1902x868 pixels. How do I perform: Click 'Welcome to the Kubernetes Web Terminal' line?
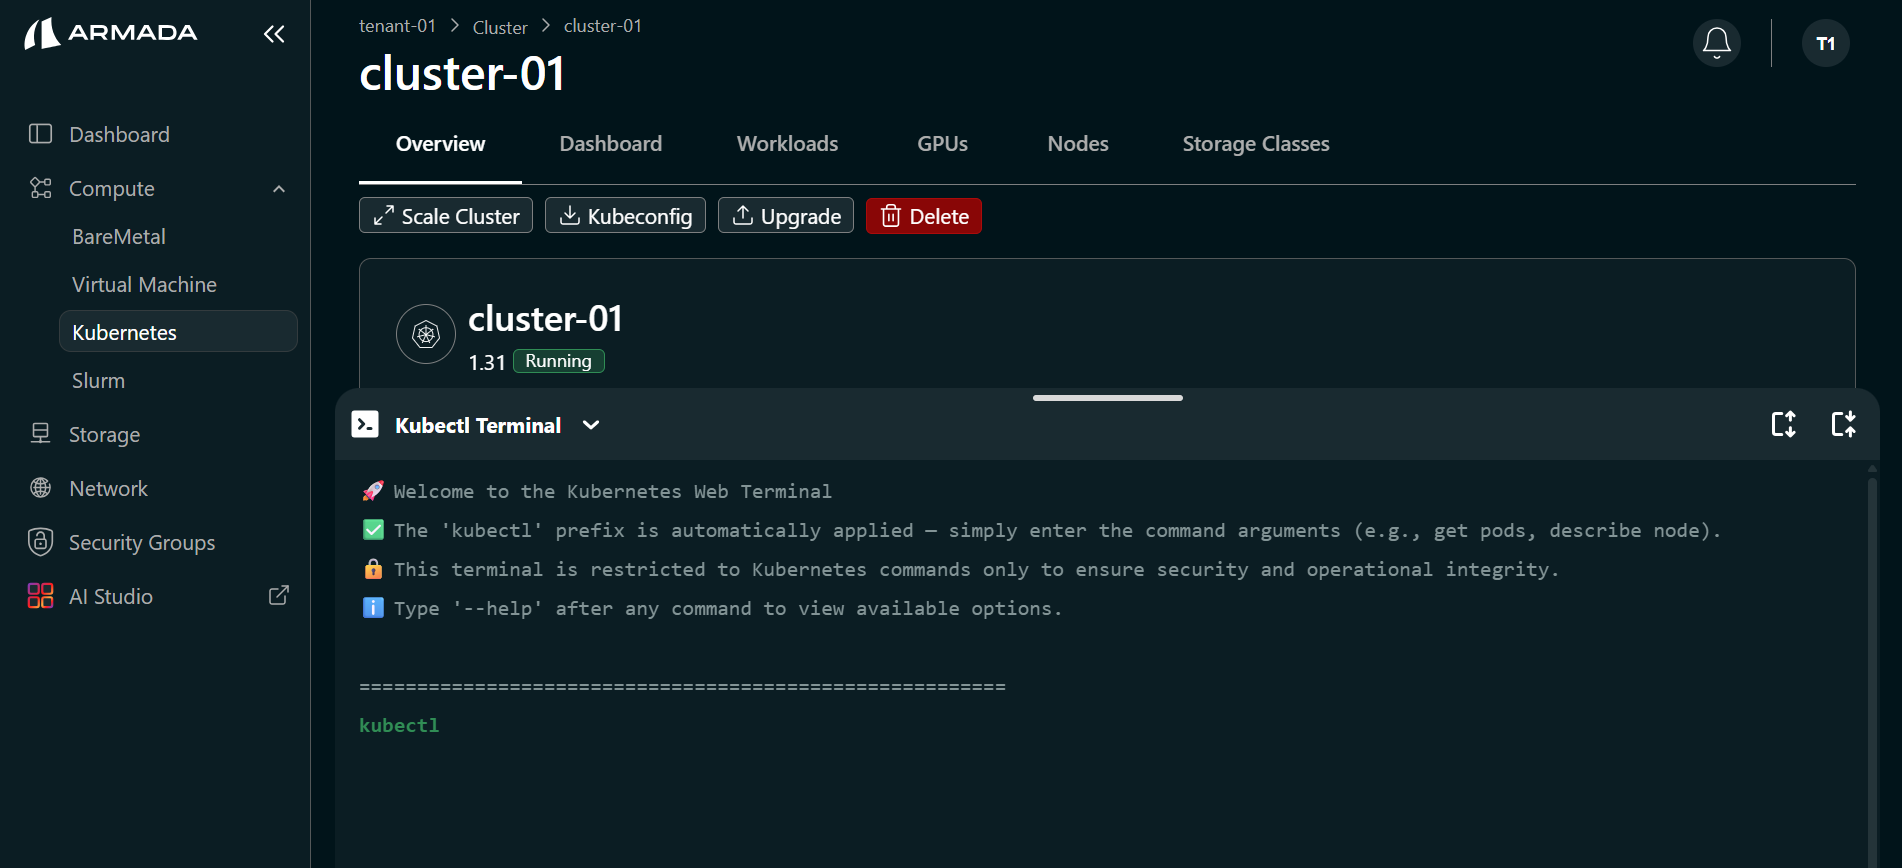[597, 491]
